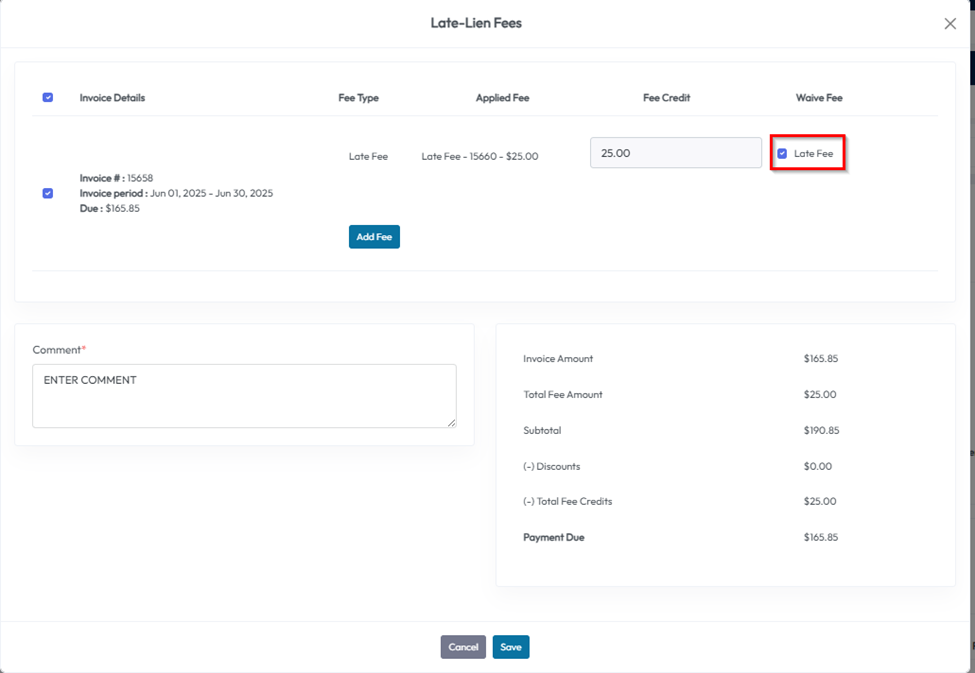Close the Late-Lien Fees dialog with the X

click(950, 24)
